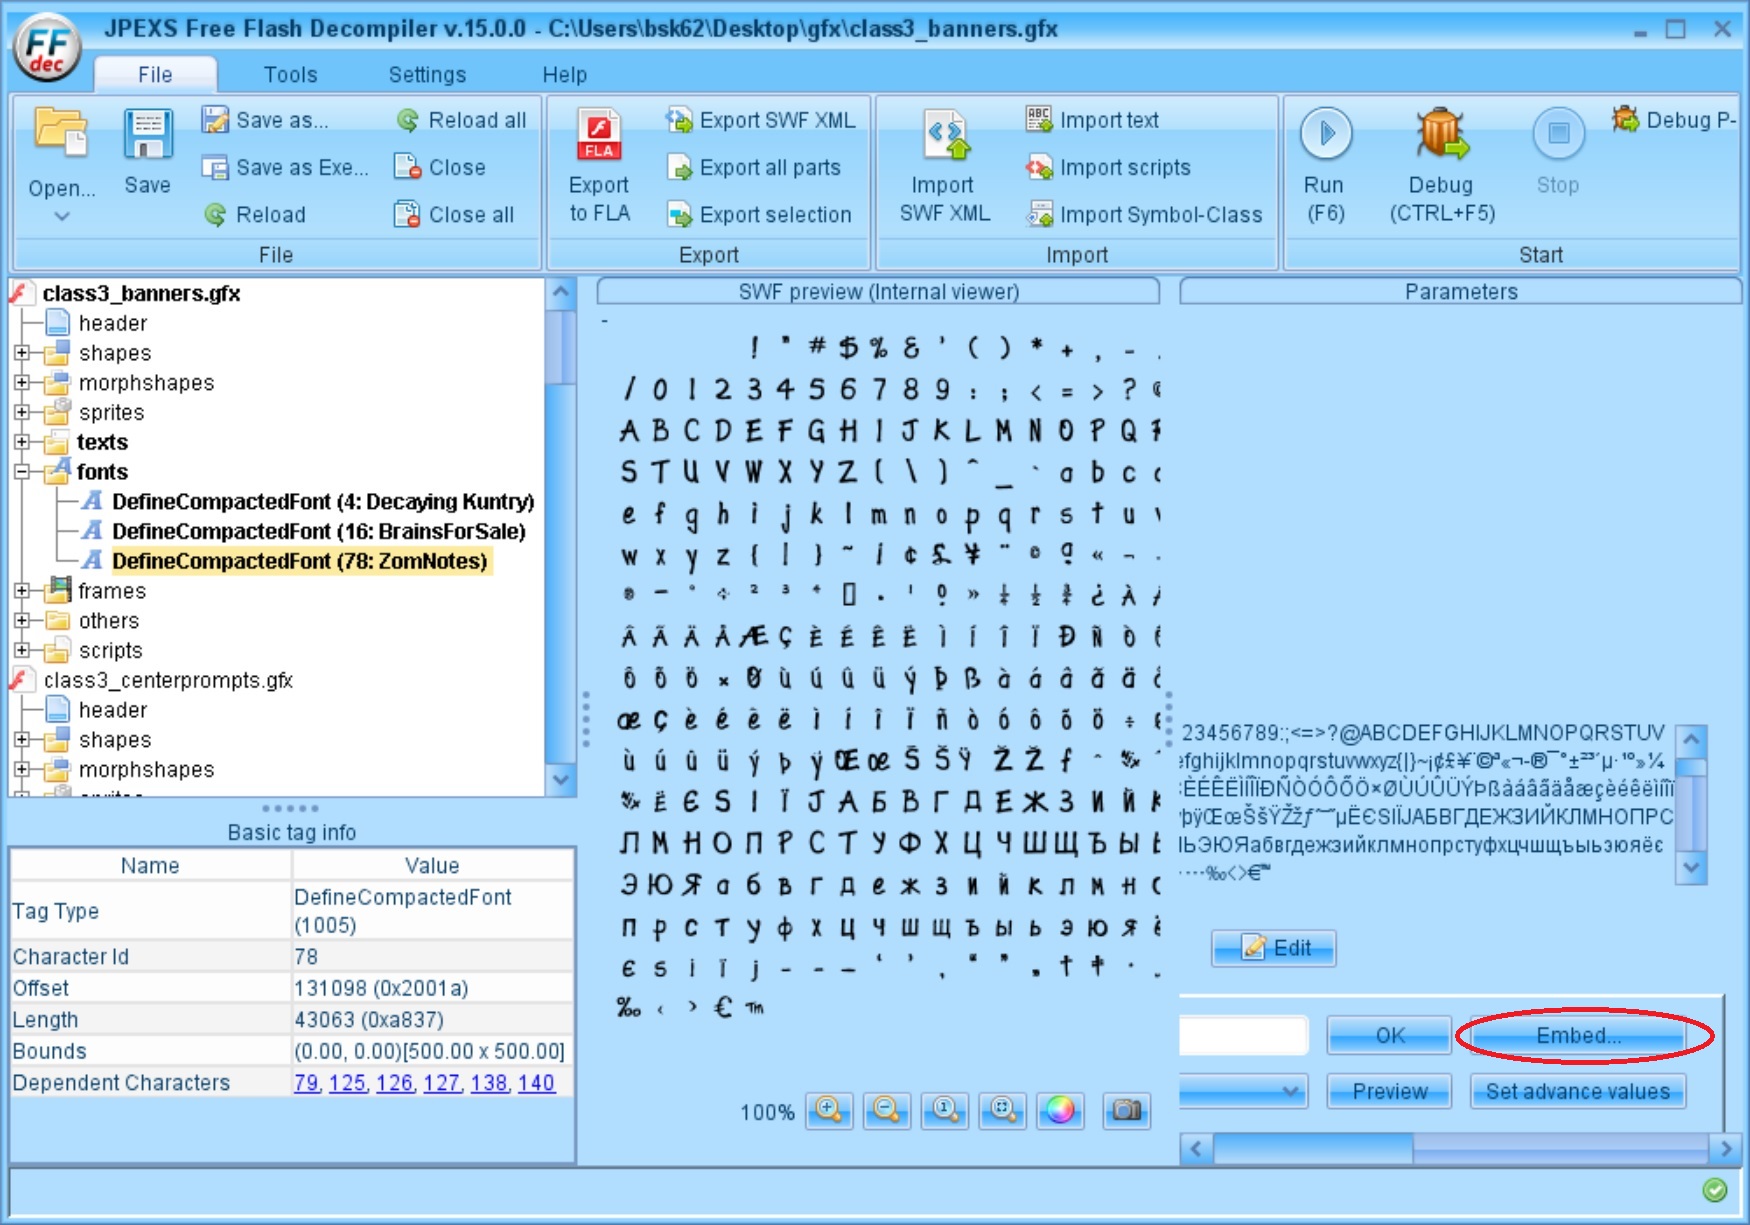Zoom in on the font preview
This screenshot has height=1225, width=1750.
(829, 1110)
